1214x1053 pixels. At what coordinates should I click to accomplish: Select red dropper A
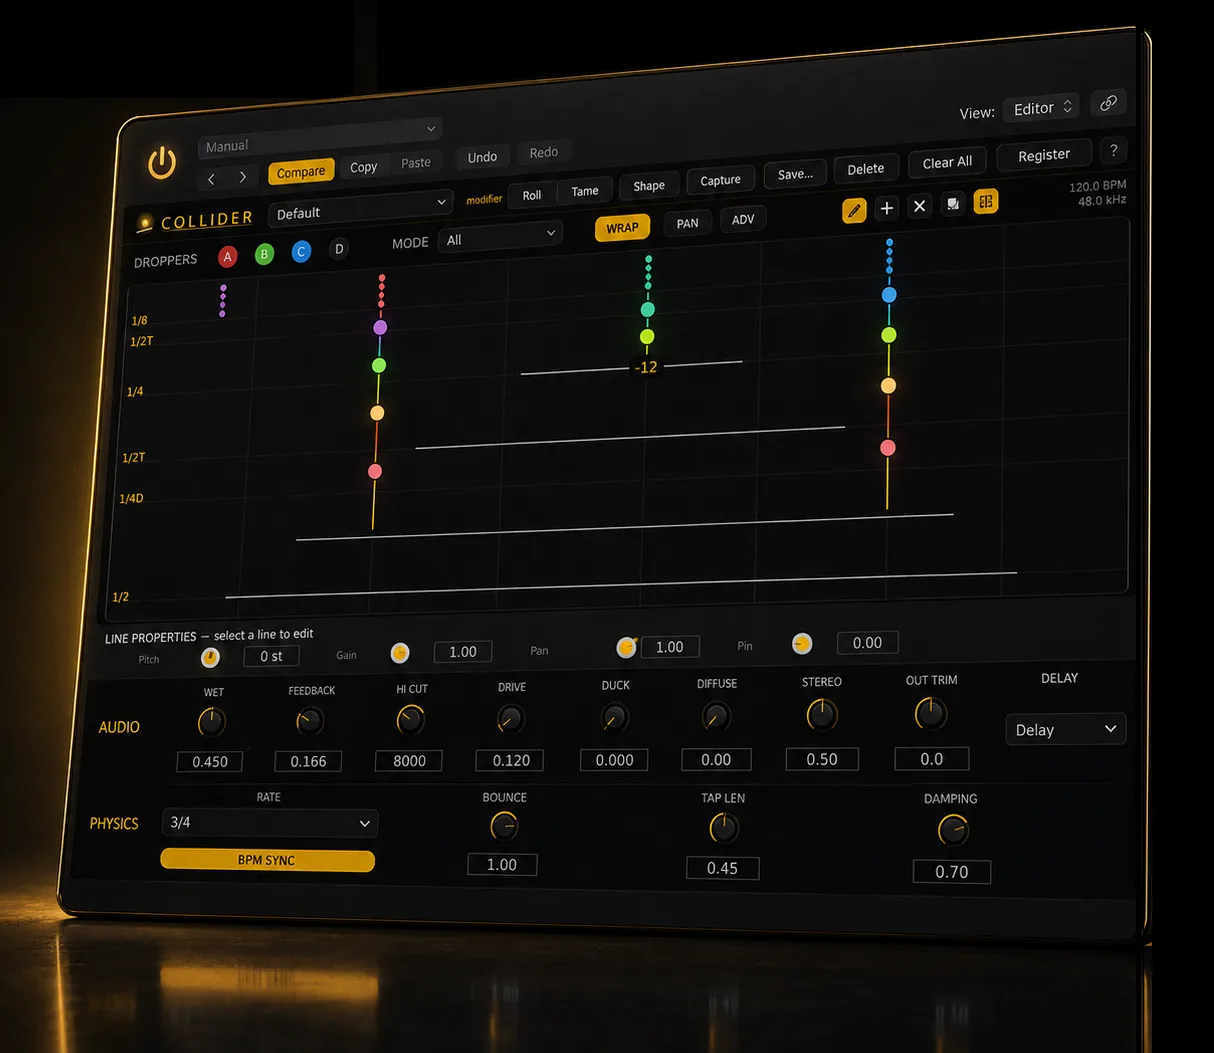click(228, 257)
